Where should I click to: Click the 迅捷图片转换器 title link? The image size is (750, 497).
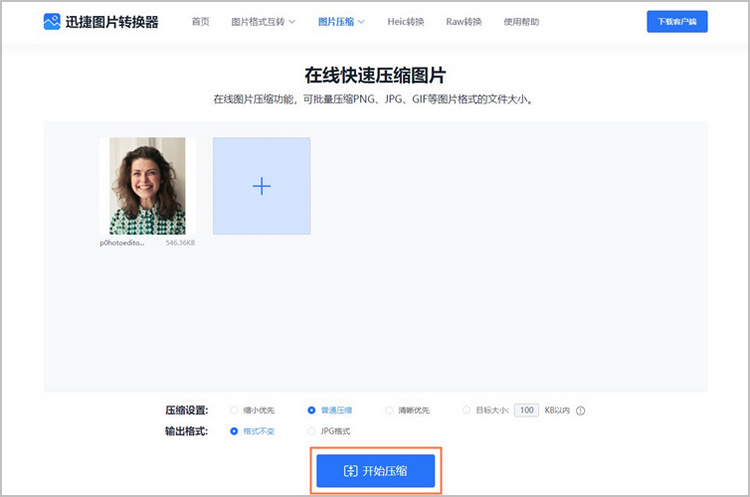click(111, 22)
